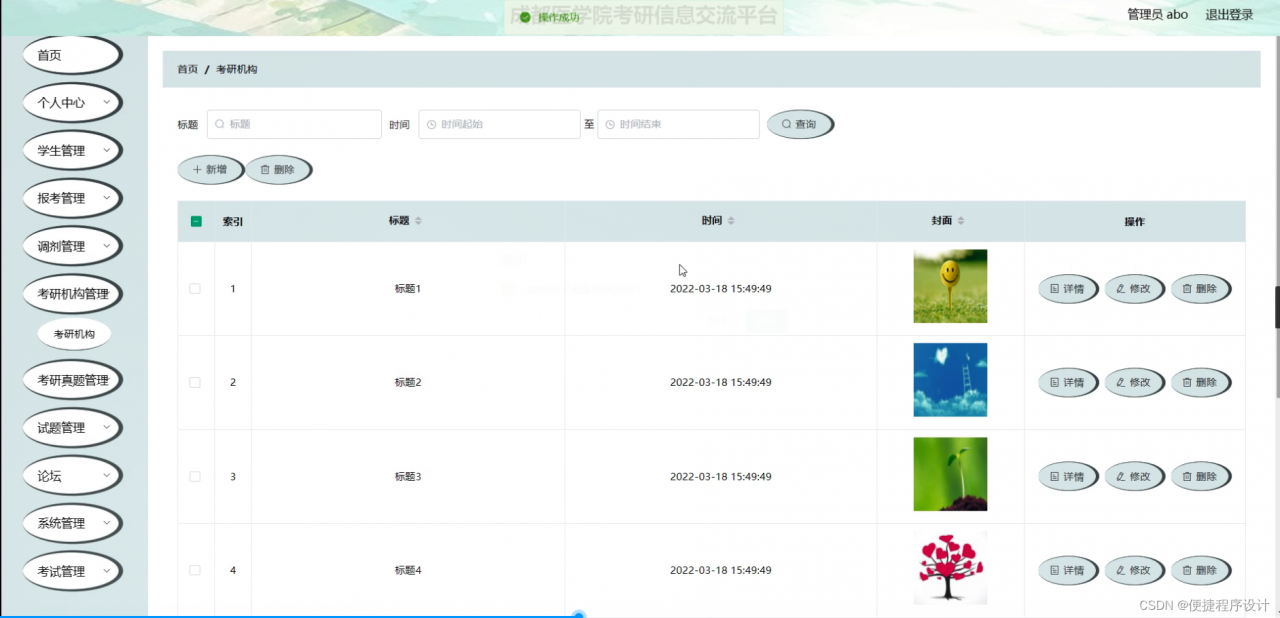Click the magnifier icon on 查询 button
Image resolution: width=1280 pixels, height=618 pixels.
click(x=789, y=124)
